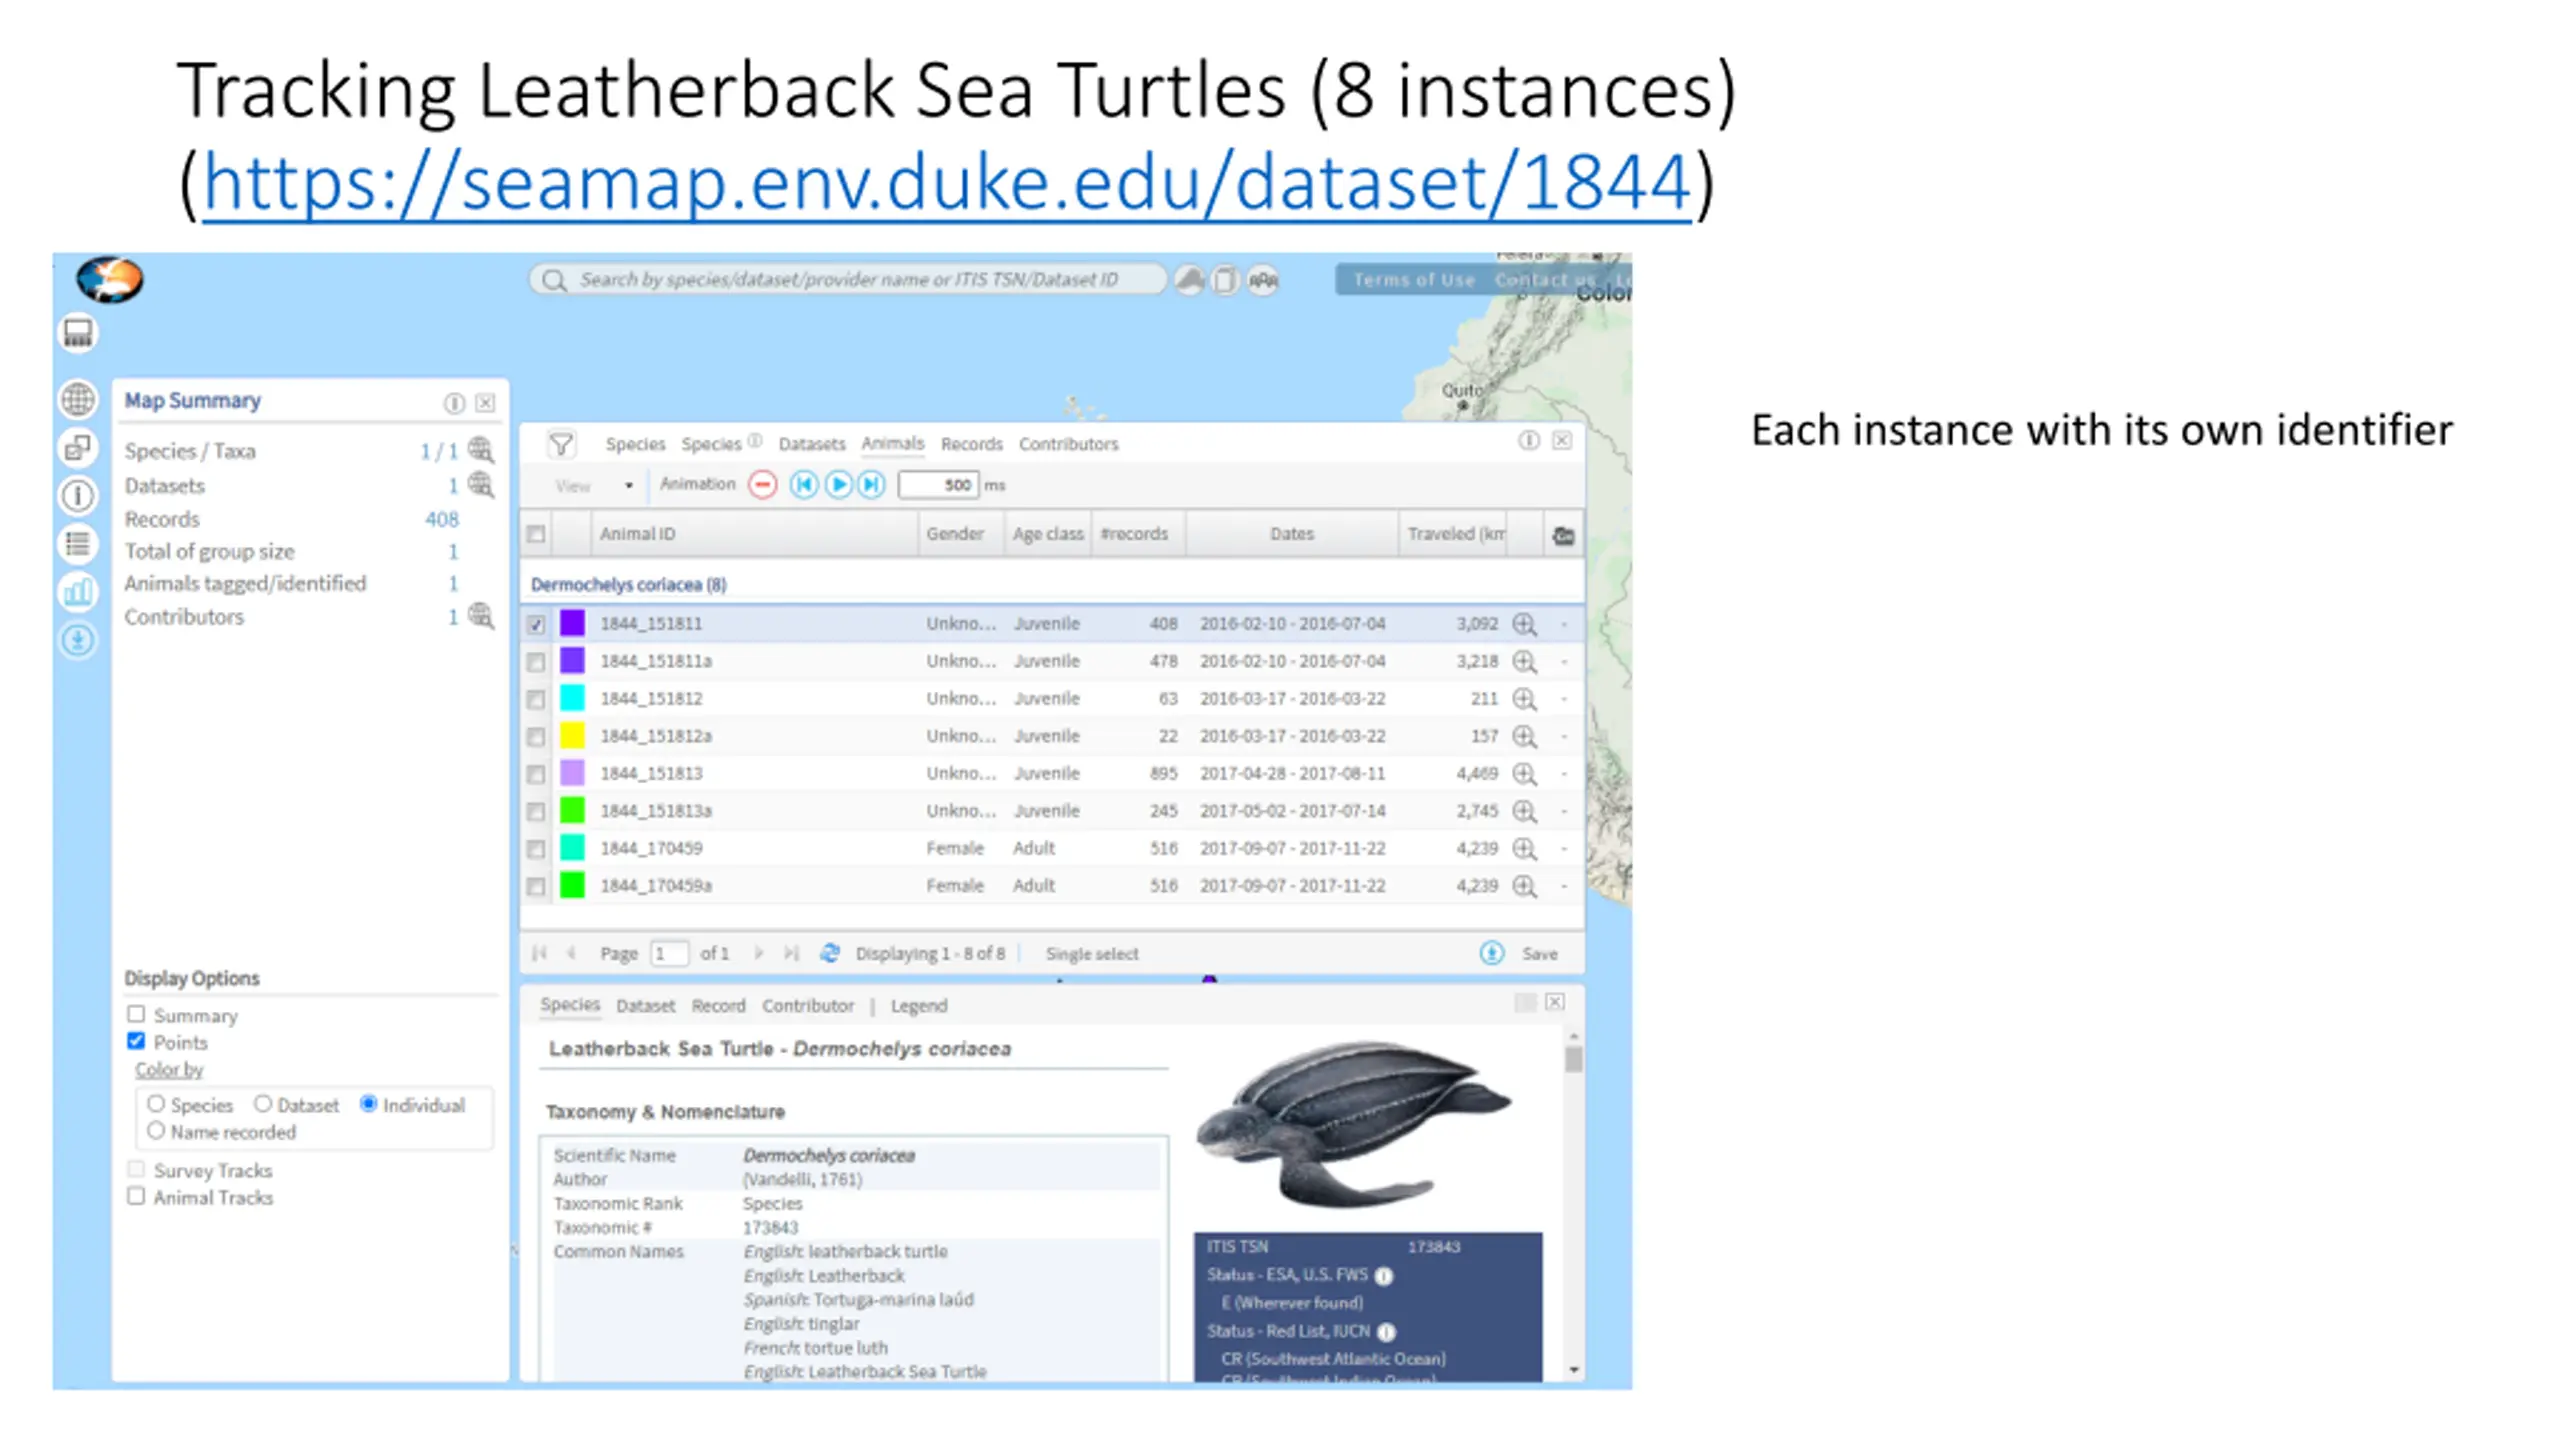Click the camera icon in table header
Viewport: 2560px width, 1440px height.
(x=1563, y=535)
